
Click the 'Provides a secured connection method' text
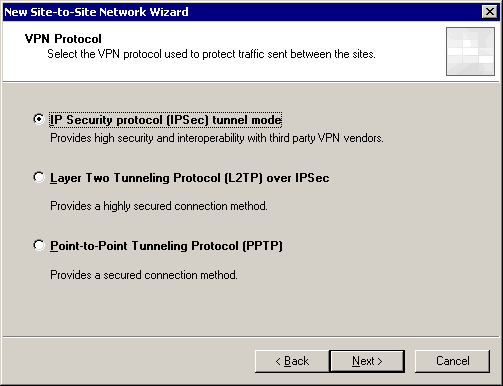tap(144, 275)
